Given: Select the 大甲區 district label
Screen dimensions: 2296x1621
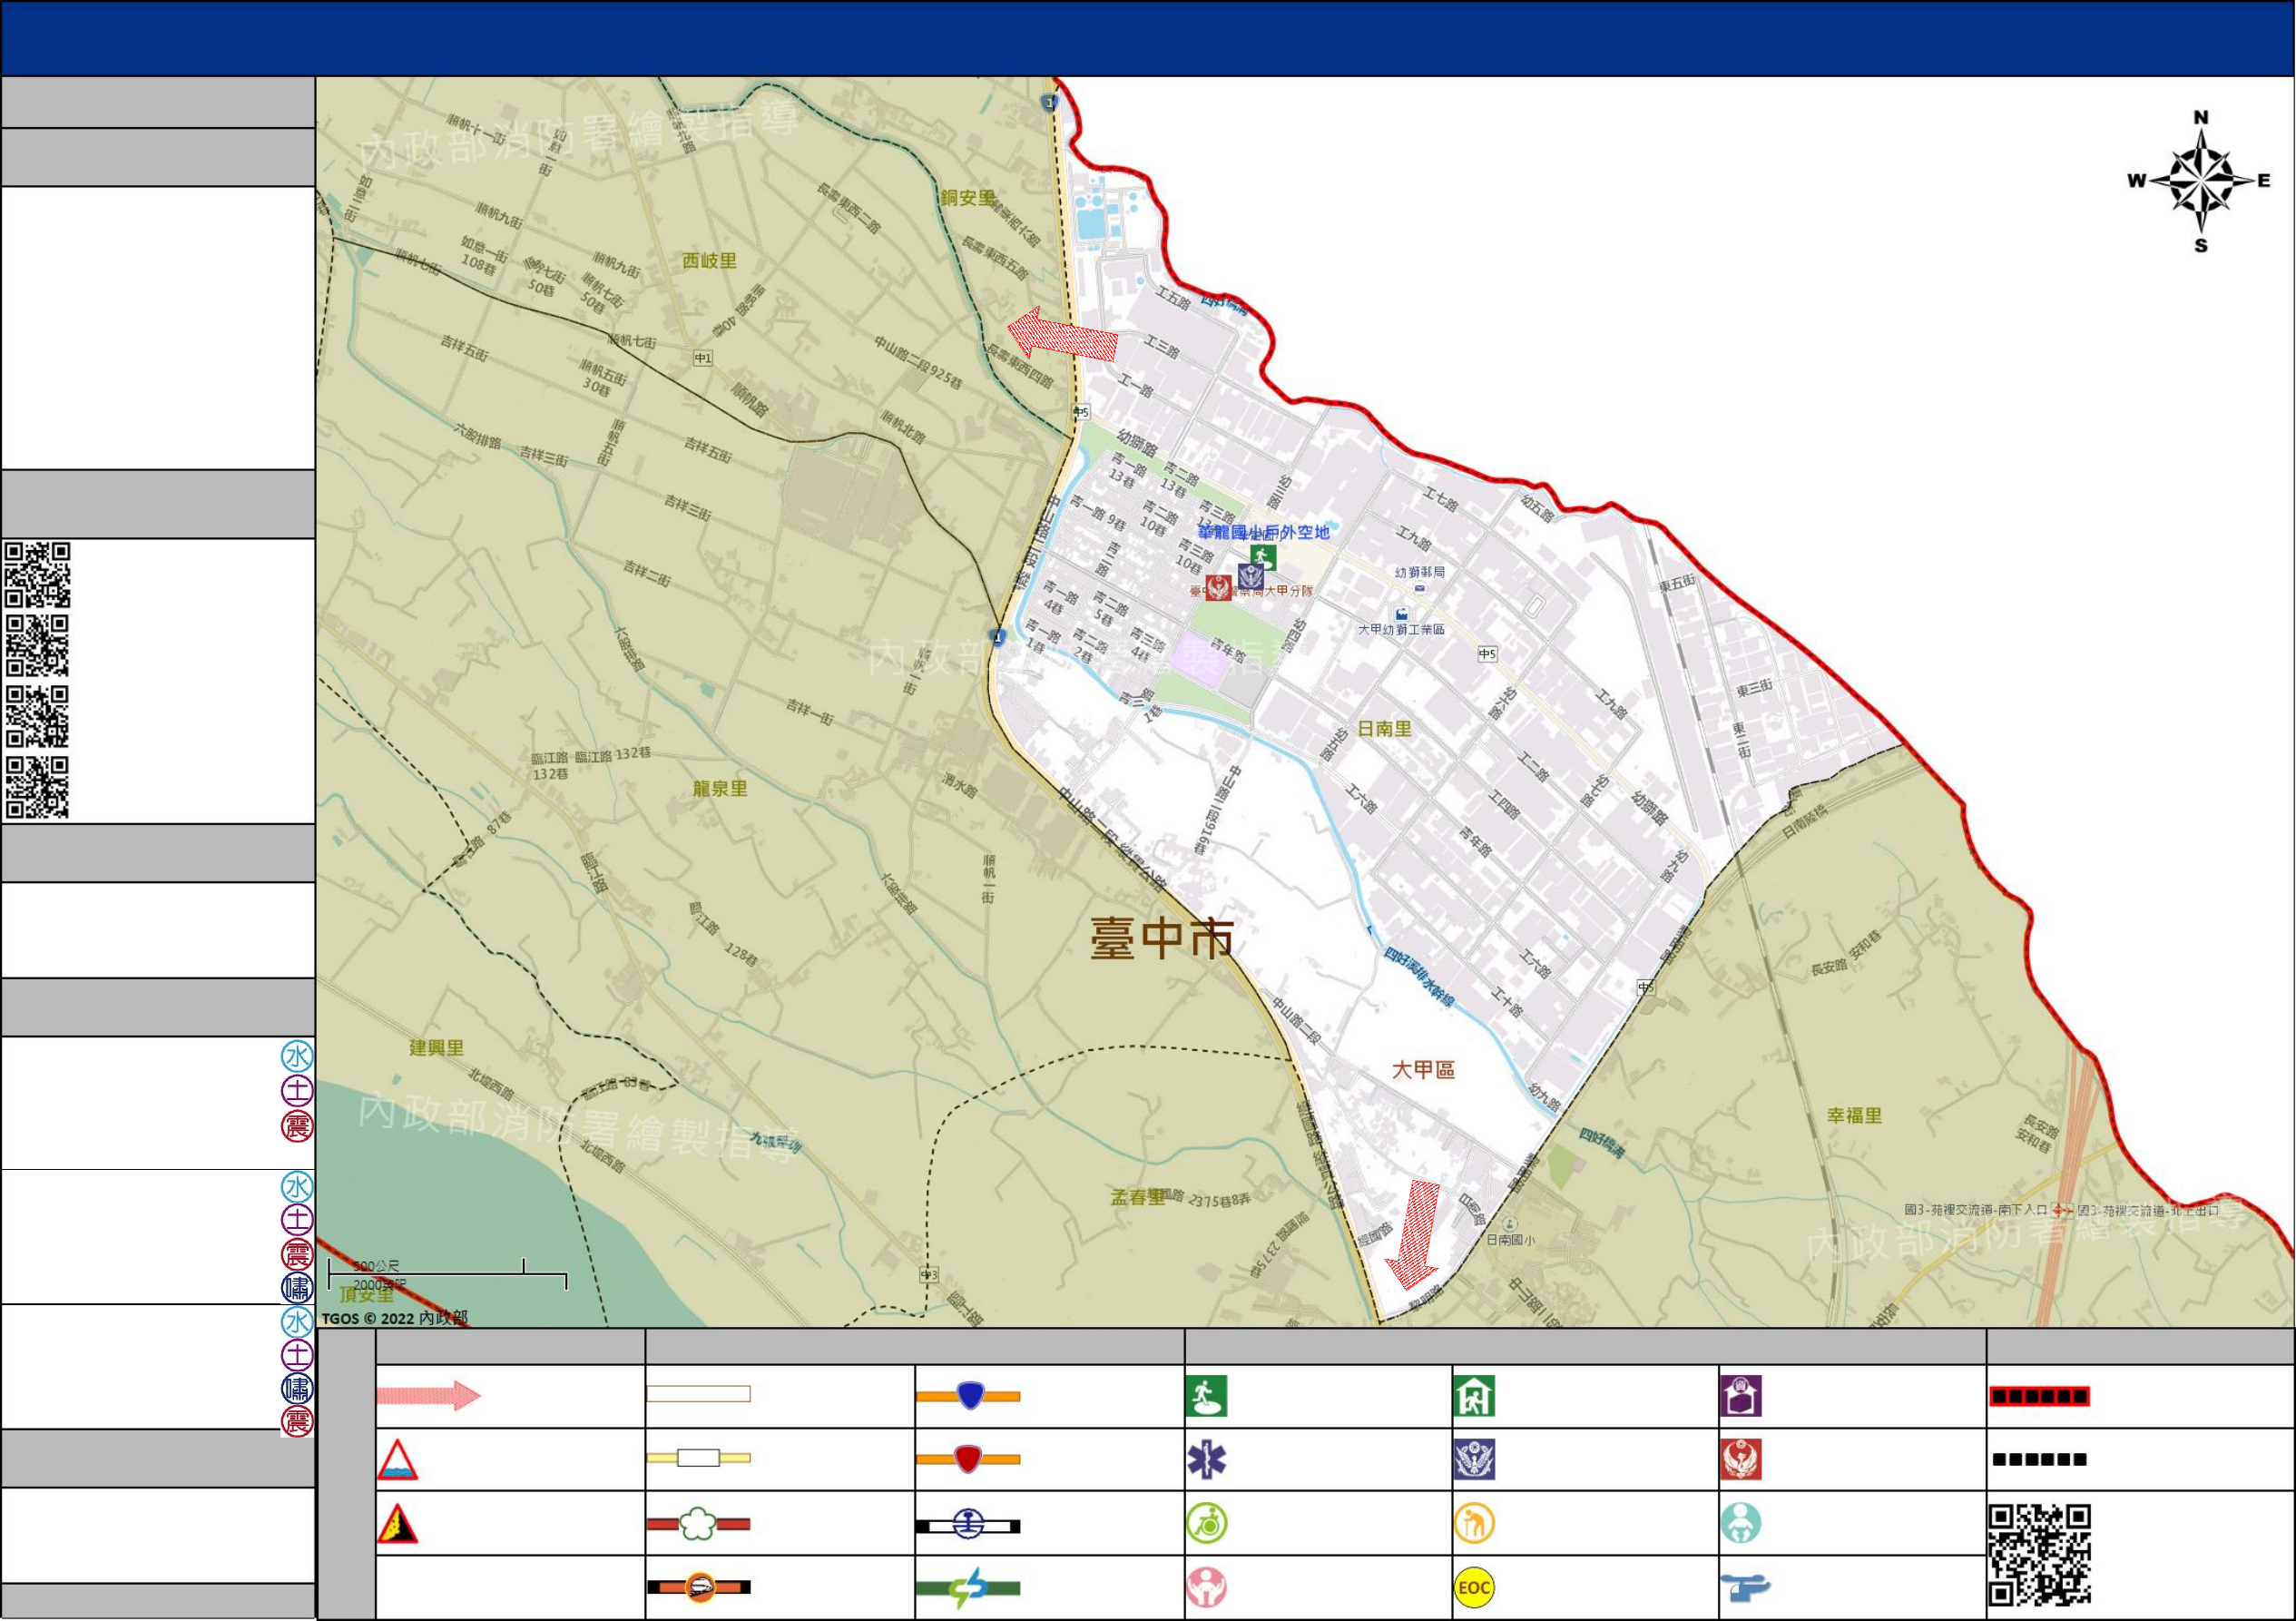Looking at the screenshot, I should pos(1423,1070).
